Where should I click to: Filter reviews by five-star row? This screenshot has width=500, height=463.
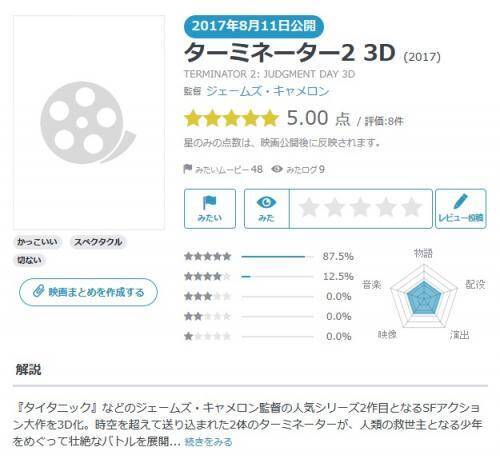[x=269, y=256]
